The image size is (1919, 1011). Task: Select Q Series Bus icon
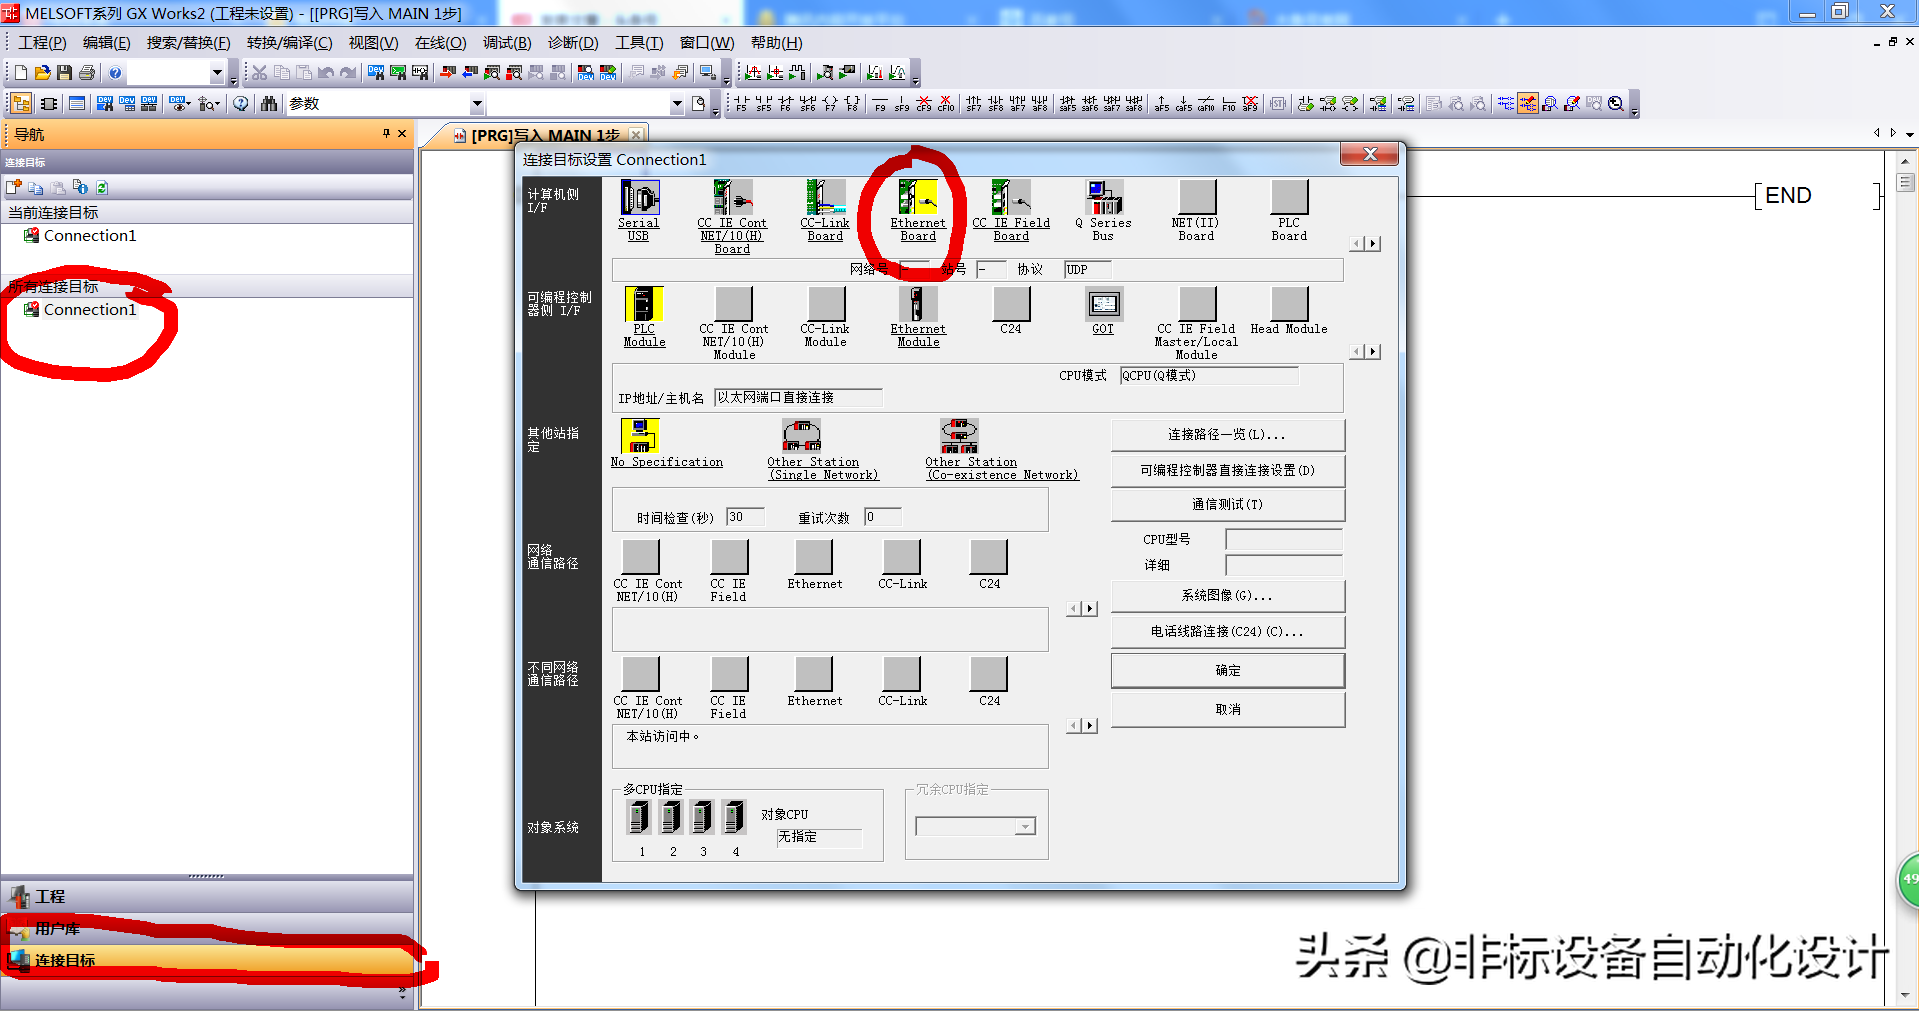pos(1104,198)
